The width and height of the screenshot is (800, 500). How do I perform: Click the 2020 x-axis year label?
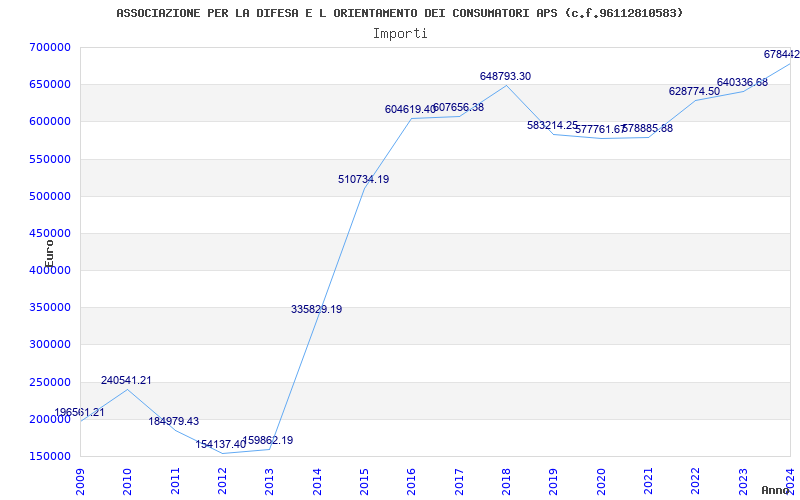[x=601, y=482]
